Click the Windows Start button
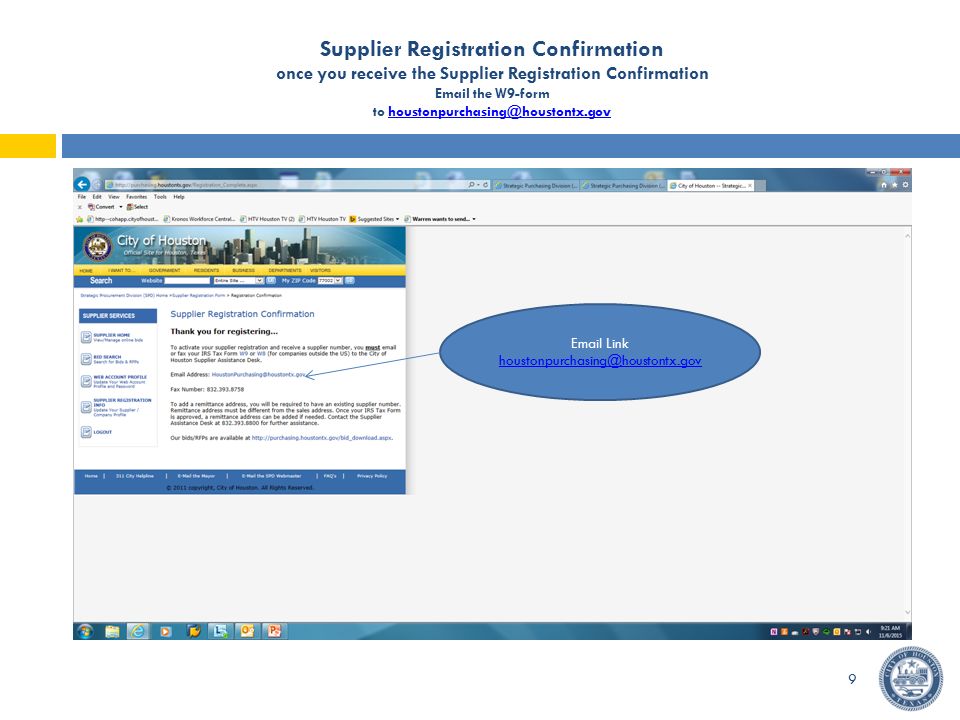 85,631
